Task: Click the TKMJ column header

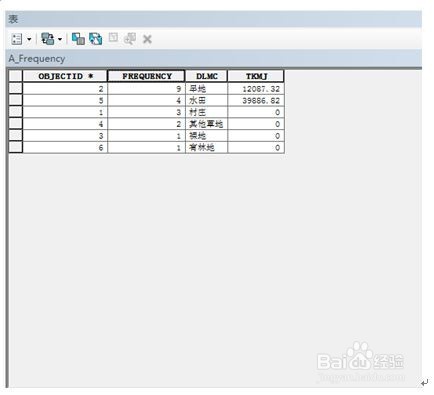Action: click(256, 76)
